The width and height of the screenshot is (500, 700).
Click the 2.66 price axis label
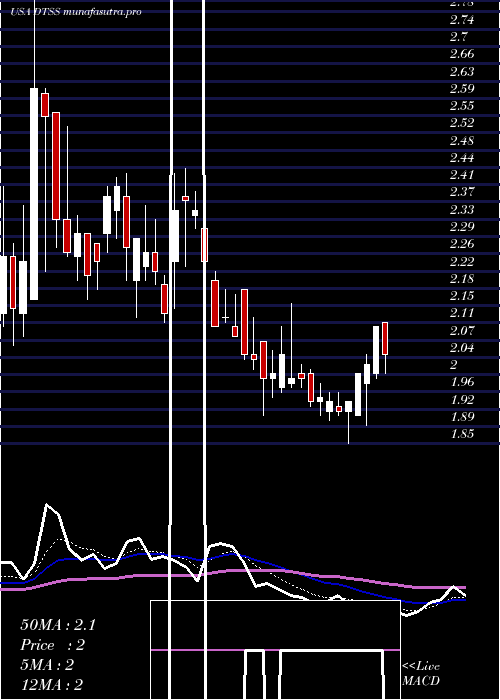tap(462, 54)
